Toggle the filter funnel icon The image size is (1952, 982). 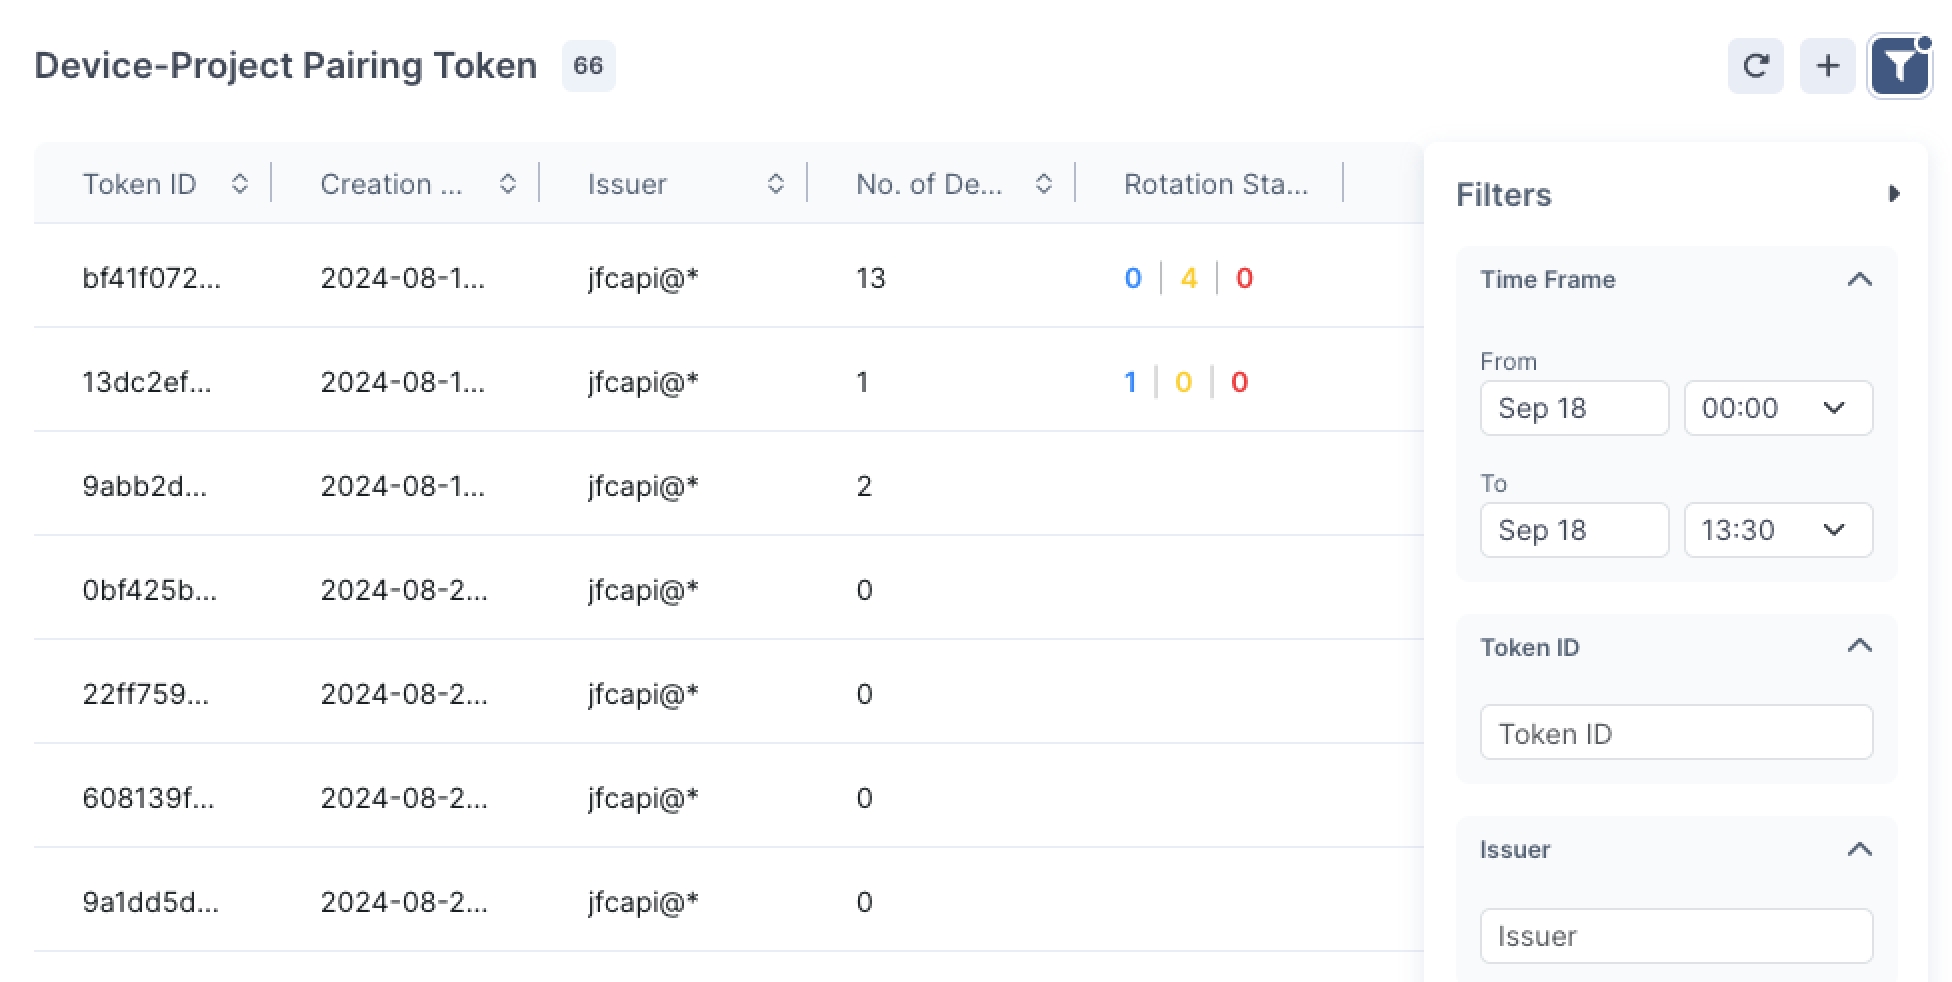click(x=1899, y=67)
